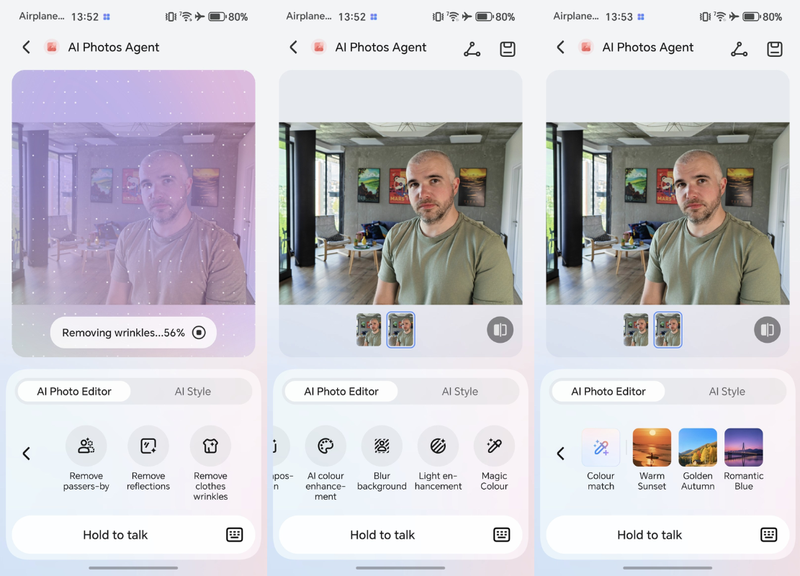This screenshot has width=800, height=576.
Task: Tap Hold to talk in right screen
Action: [x=649, y=535]
